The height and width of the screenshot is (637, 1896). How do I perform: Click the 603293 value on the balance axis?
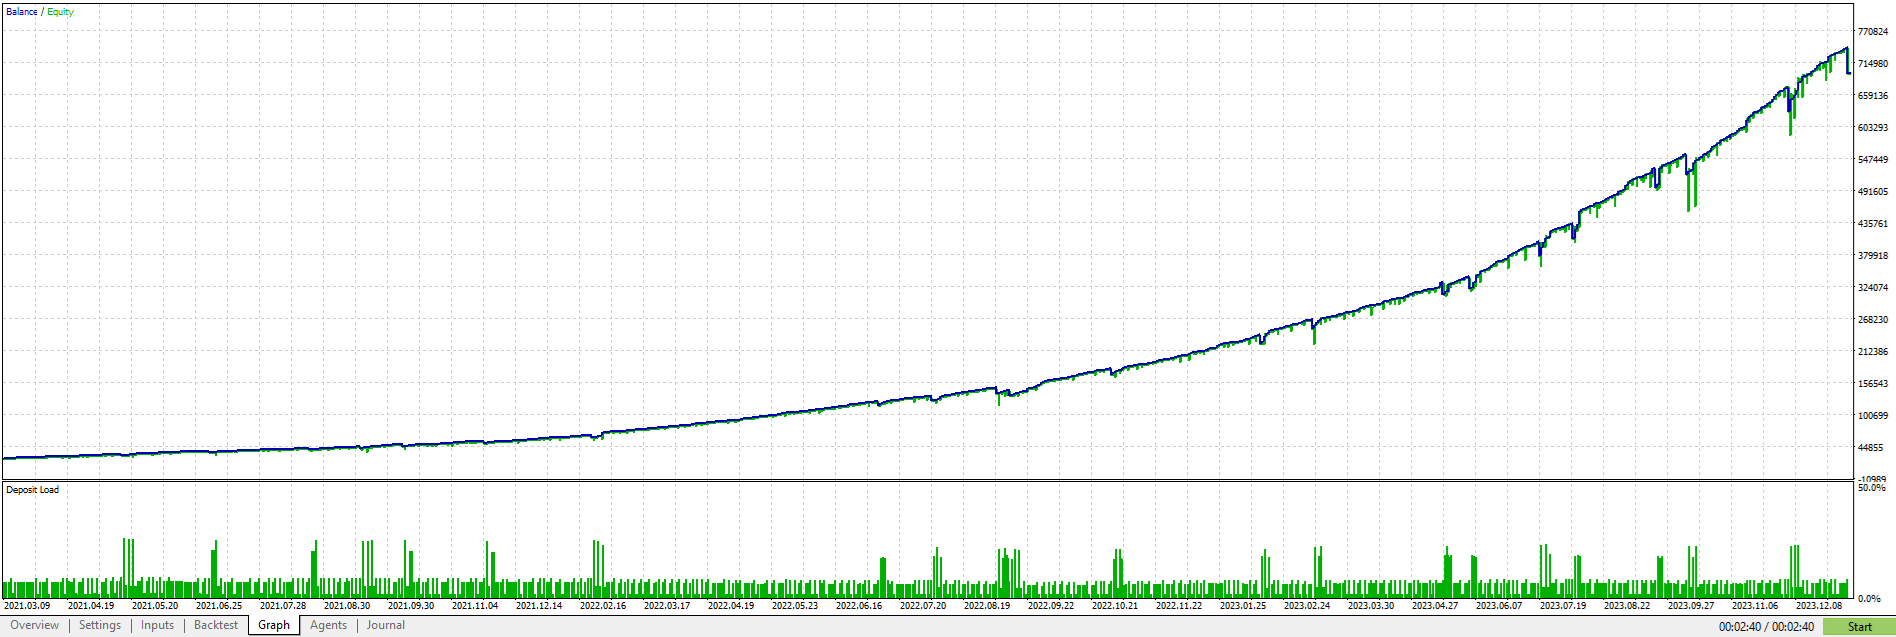(1873, 128)
